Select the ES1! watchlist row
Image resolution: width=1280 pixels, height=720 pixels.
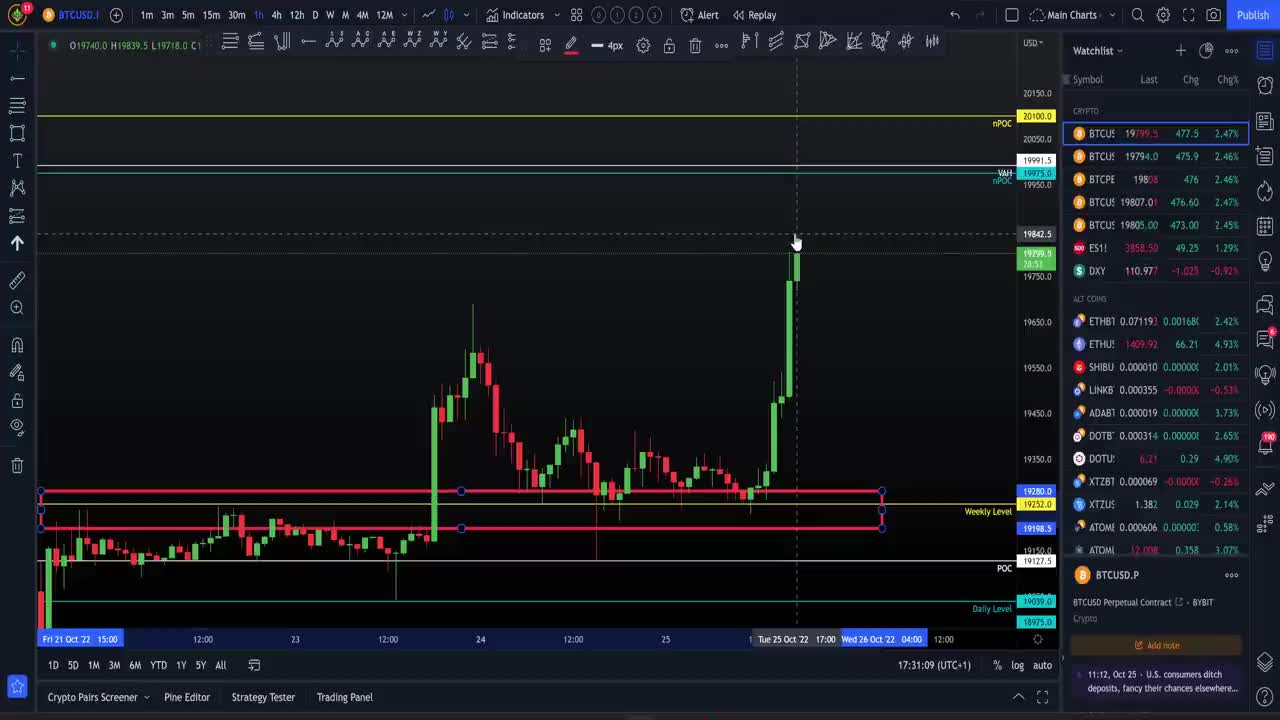pyautogui.click(x=1155, y=248)
